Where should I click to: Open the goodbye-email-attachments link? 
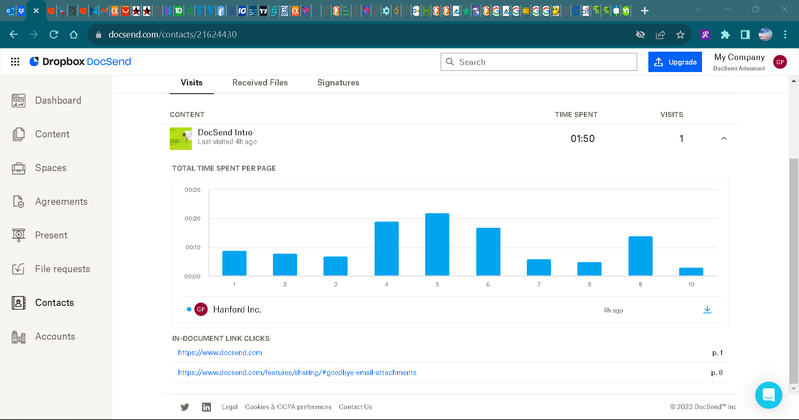click(297, 373)
